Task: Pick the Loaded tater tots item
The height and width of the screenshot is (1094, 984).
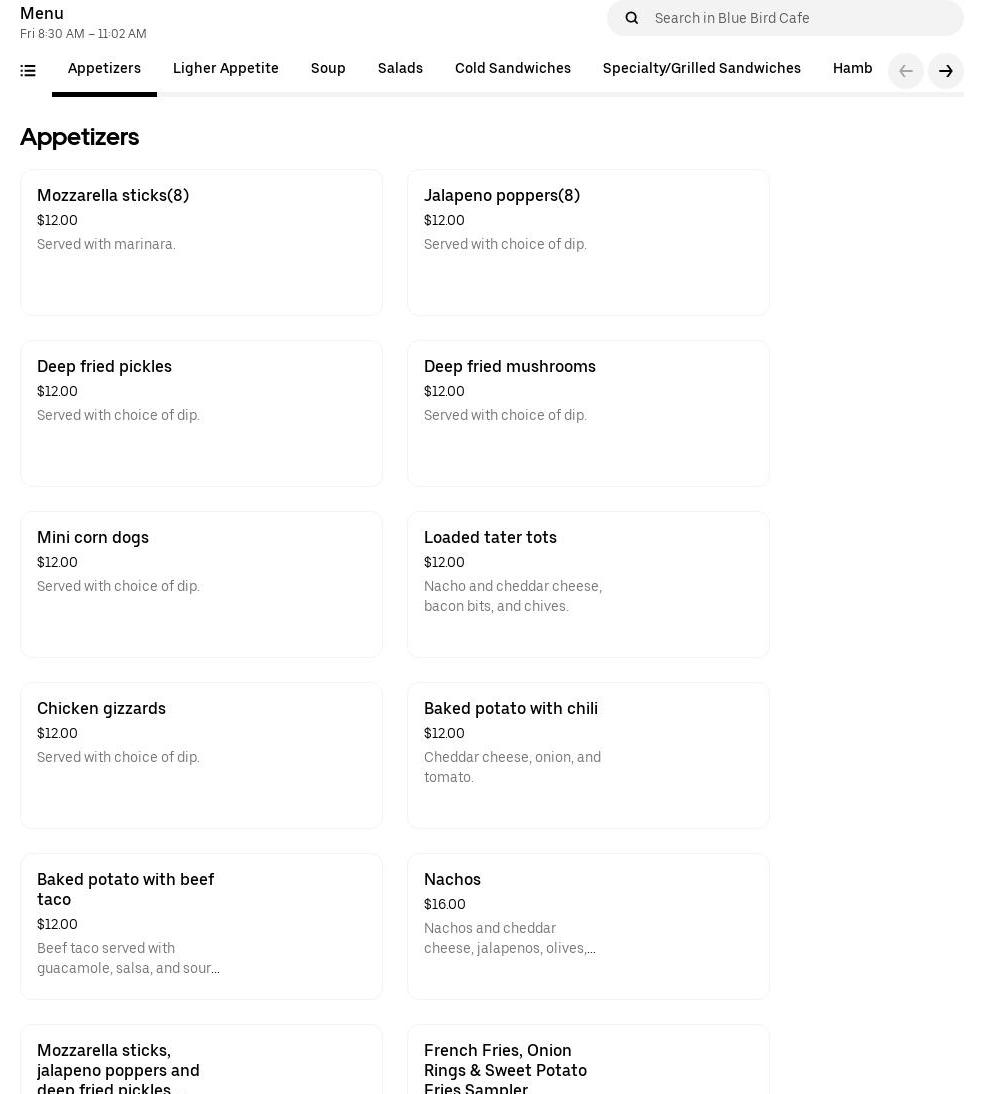Action: coord(588,584)
